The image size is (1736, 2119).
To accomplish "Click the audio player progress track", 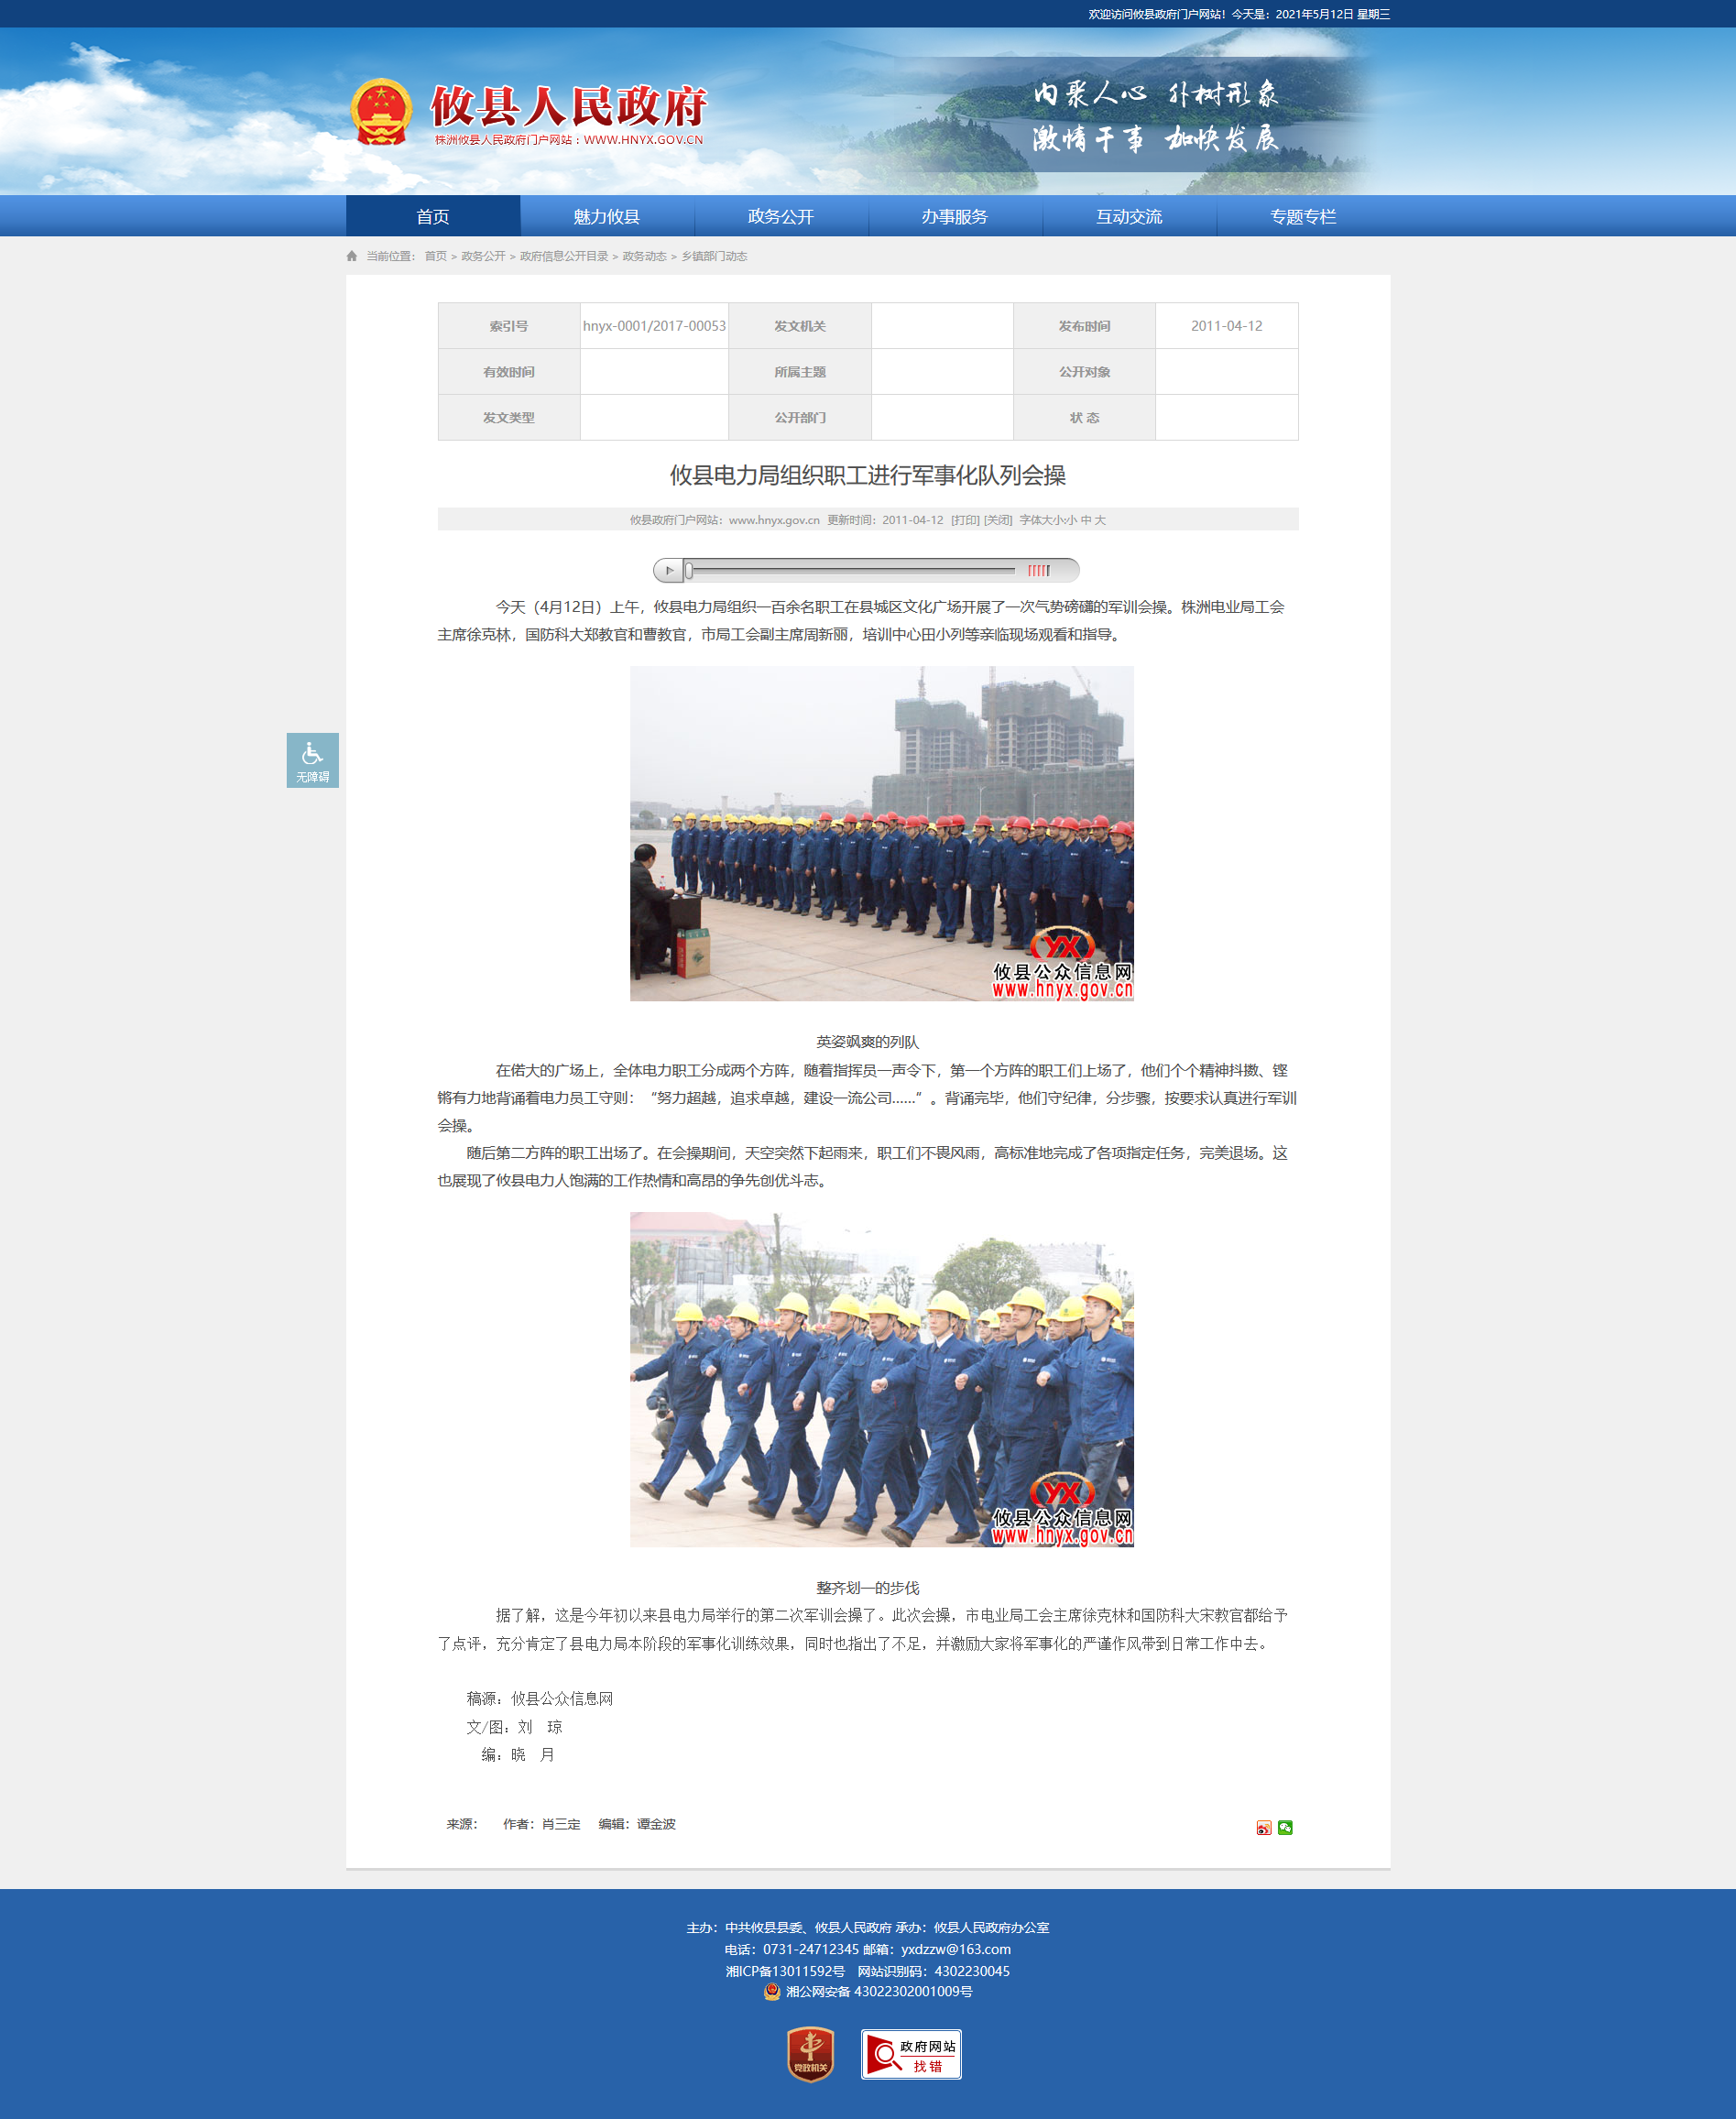I will pyautogui.click(x=850, y=570).
